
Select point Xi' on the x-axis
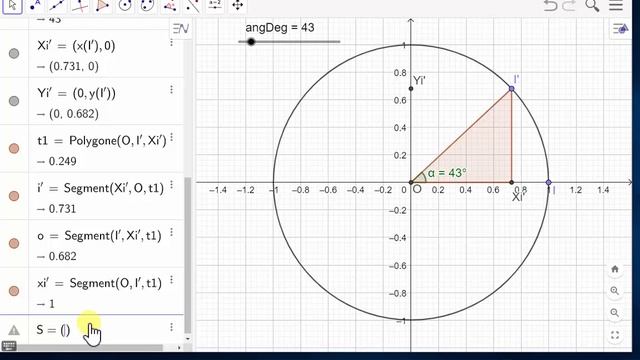coord(511,182)
